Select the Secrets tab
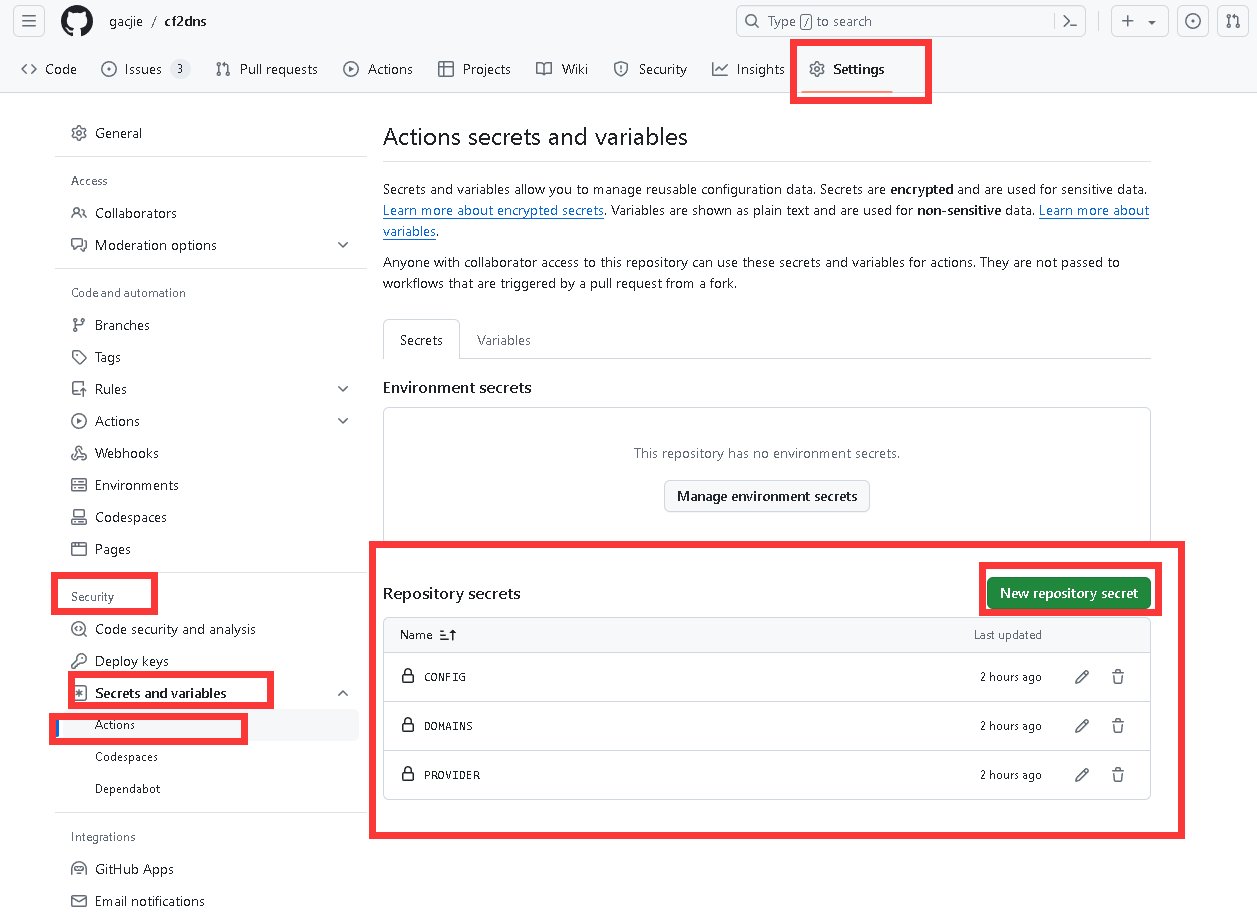 pos(421,340)
